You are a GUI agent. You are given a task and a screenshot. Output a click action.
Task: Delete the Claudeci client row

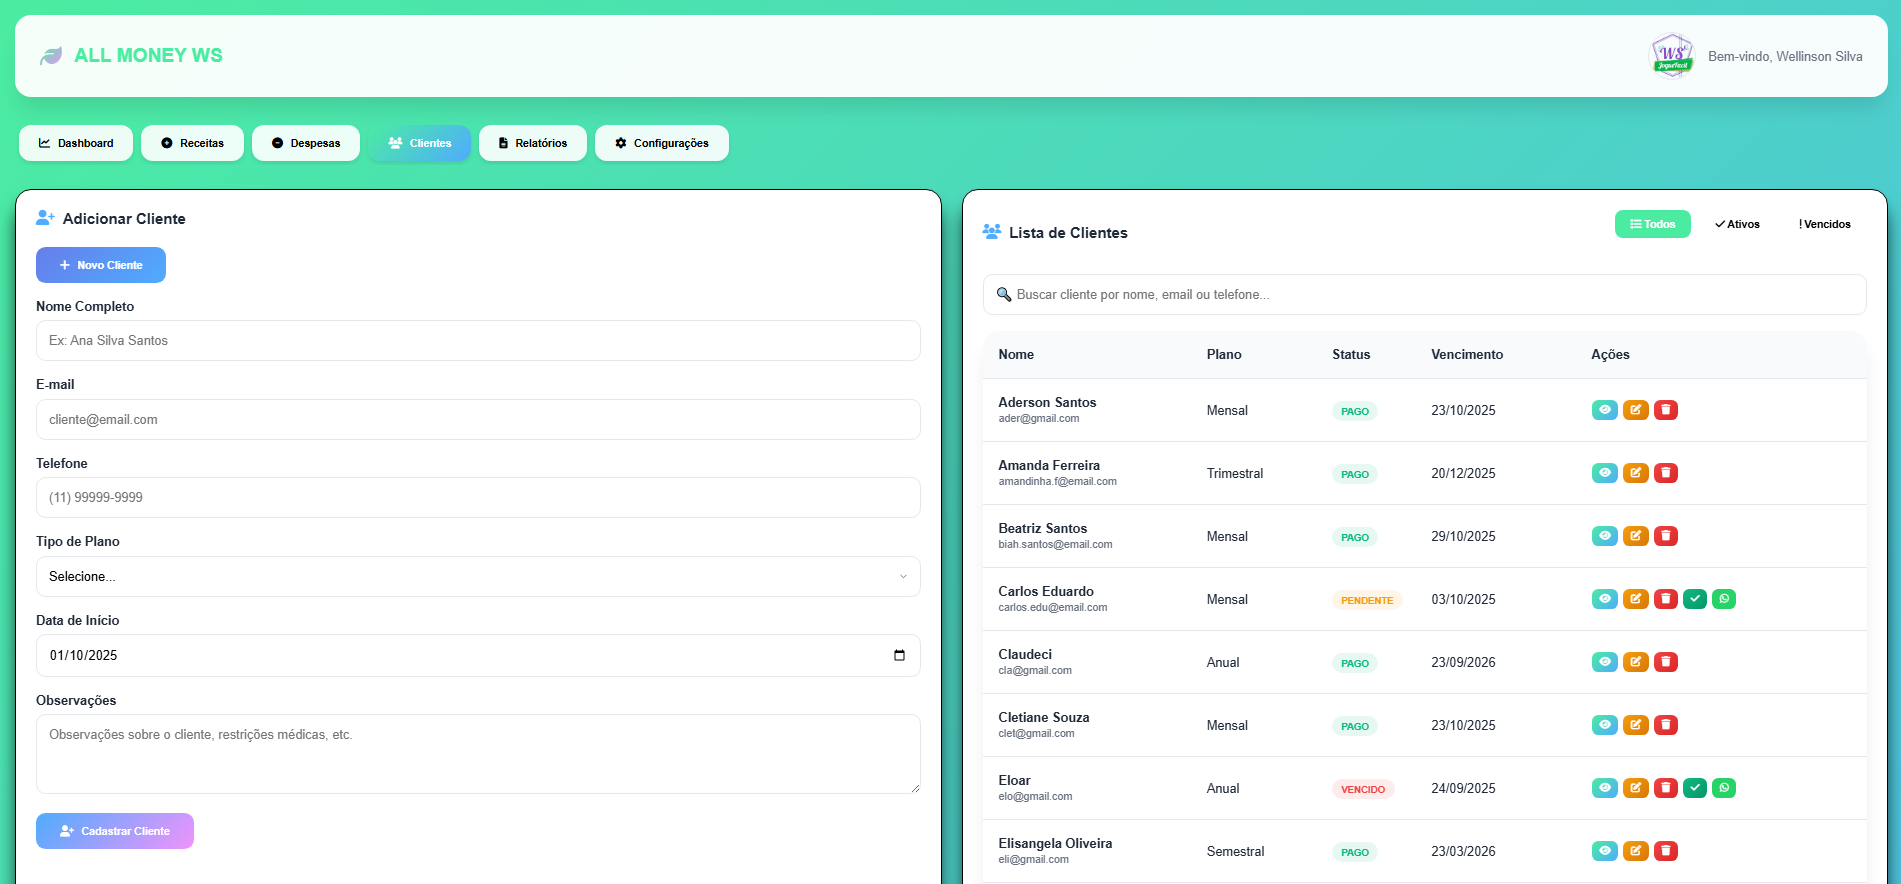coord(1665,662)
